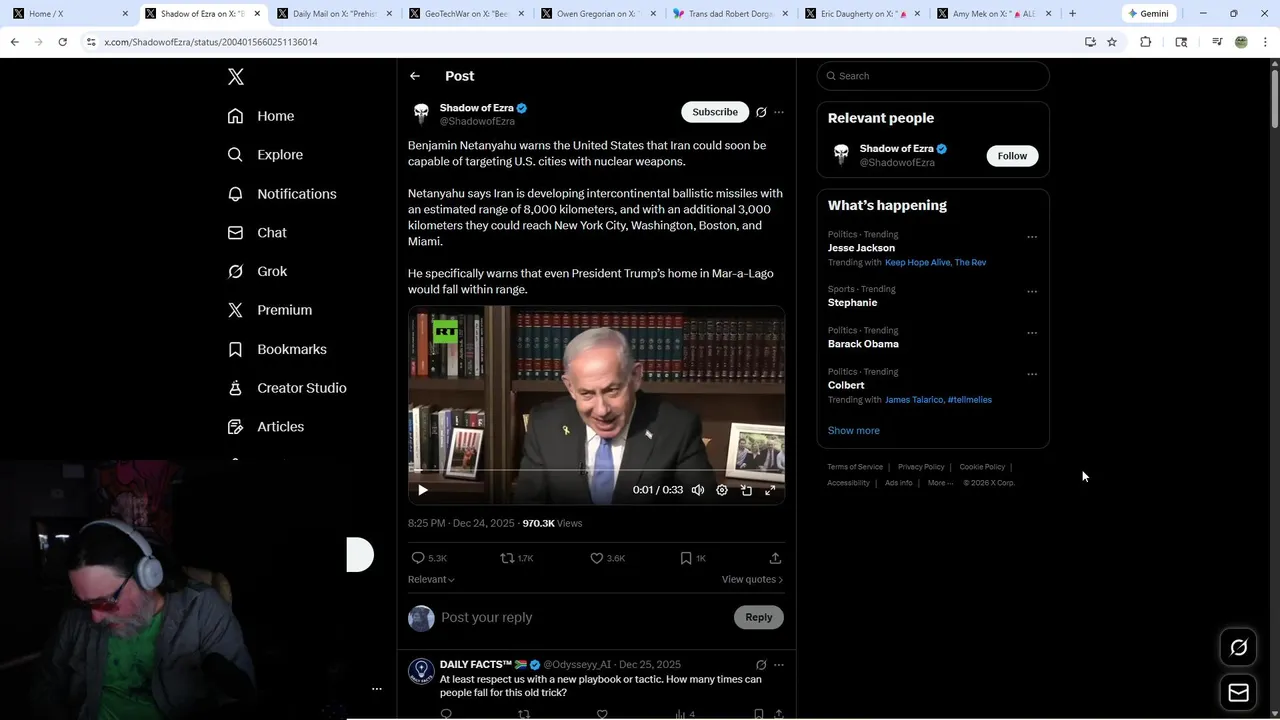Reload the page
This screenshot has width=1280, height=720.
pyautogui.click(x=62, y=42)
